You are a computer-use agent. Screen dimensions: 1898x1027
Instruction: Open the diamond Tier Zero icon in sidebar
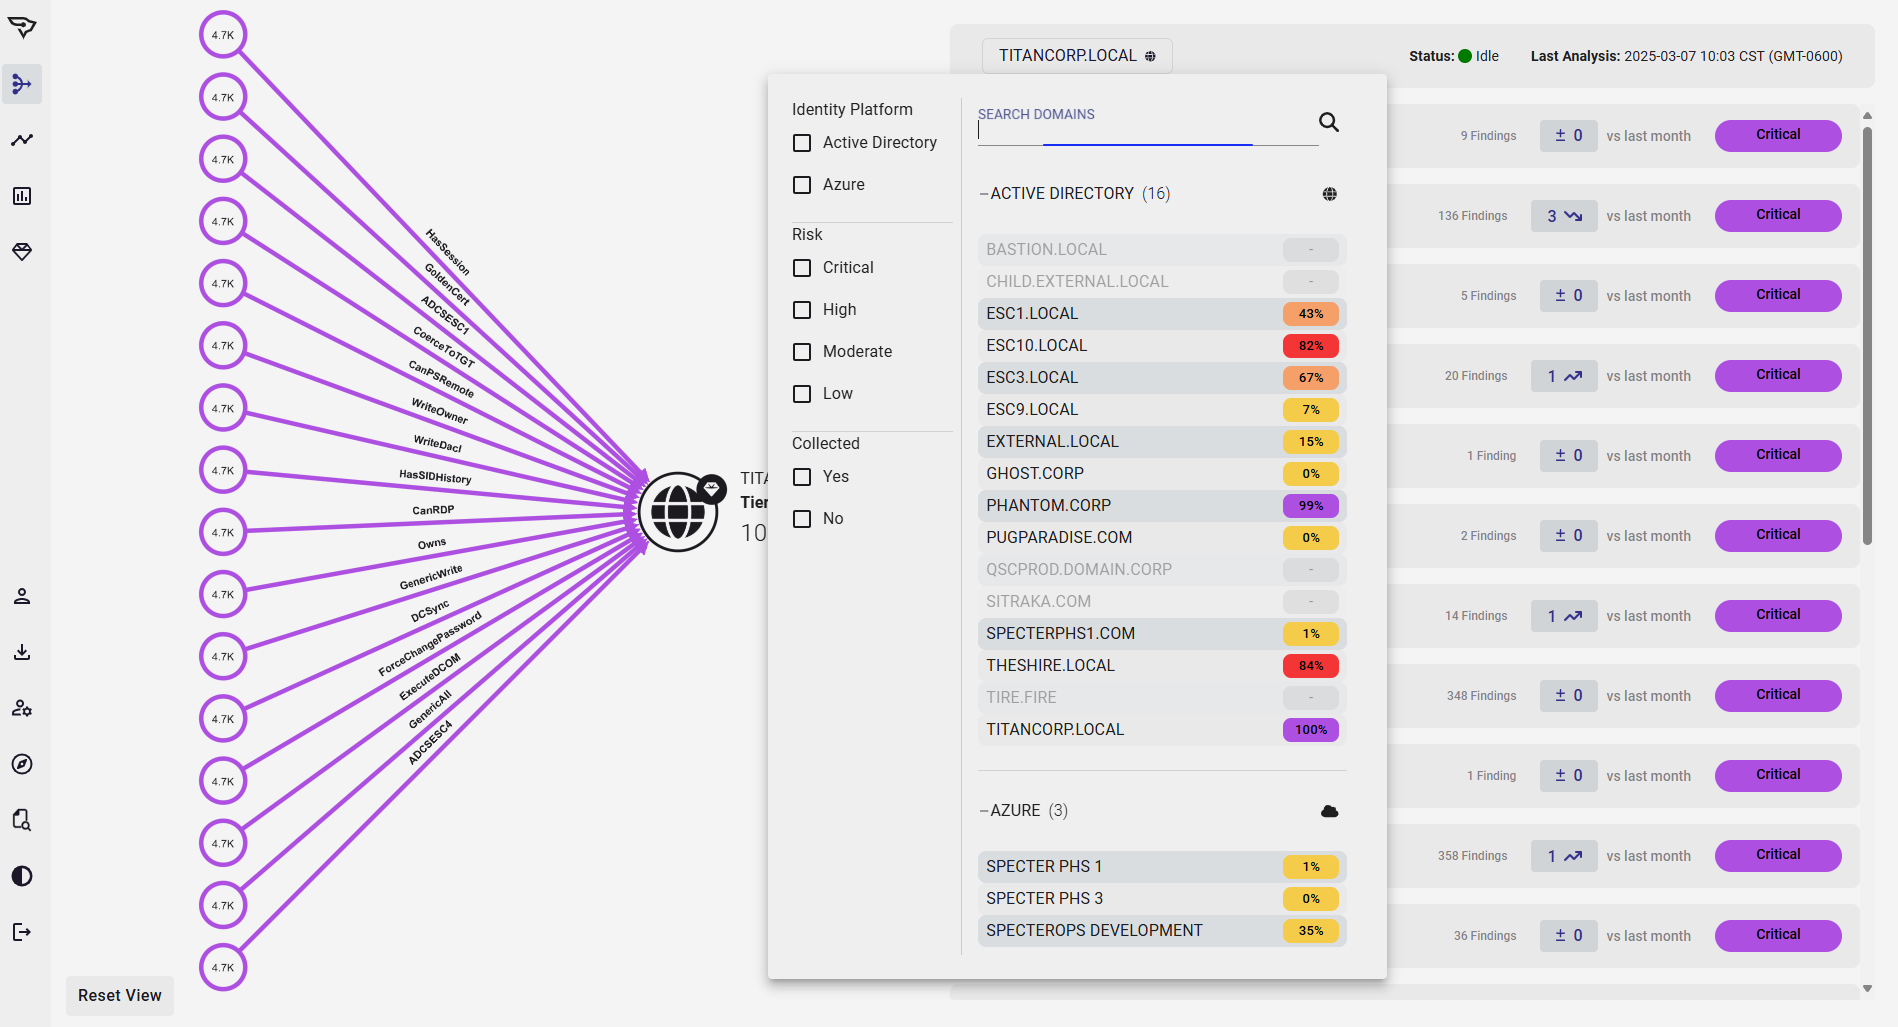[x=22, y=252]
